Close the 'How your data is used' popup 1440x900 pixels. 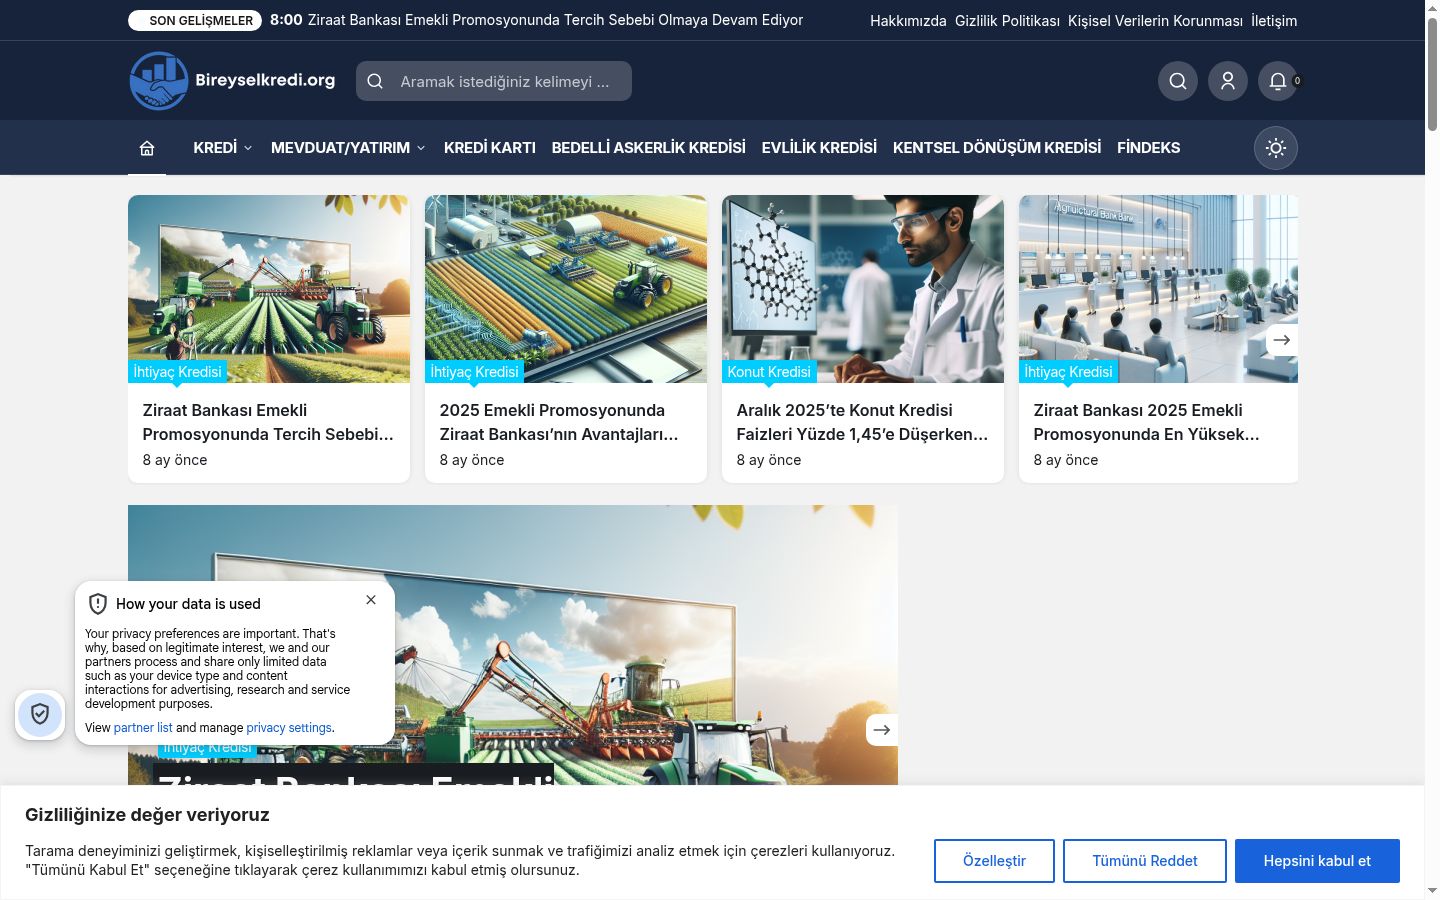[x=371, y=600]
